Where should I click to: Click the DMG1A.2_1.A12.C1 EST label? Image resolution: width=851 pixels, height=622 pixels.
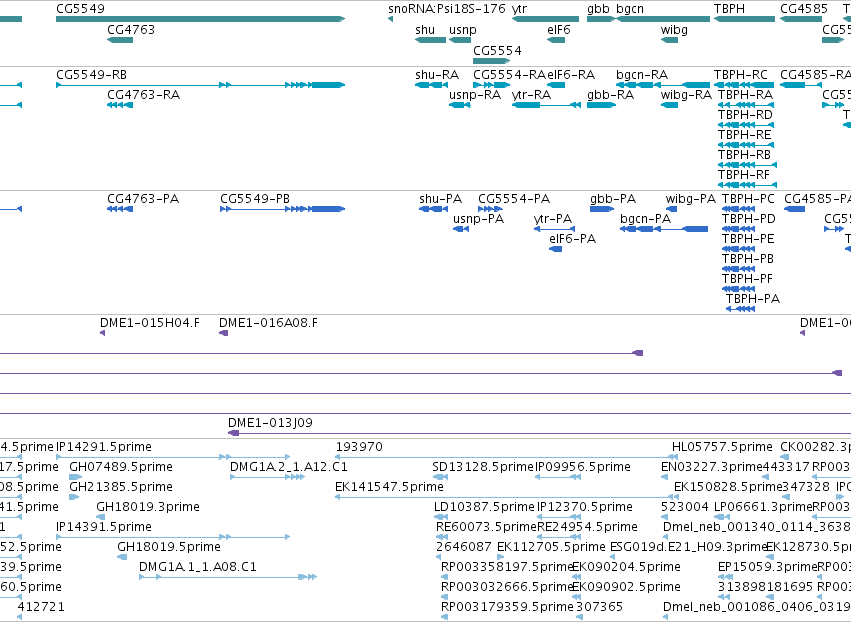click(288, 467)
